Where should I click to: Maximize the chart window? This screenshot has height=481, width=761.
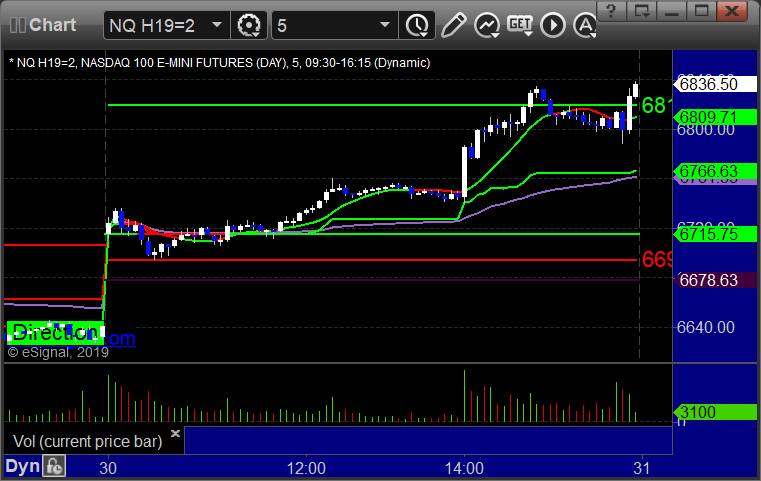coord(701,11)
